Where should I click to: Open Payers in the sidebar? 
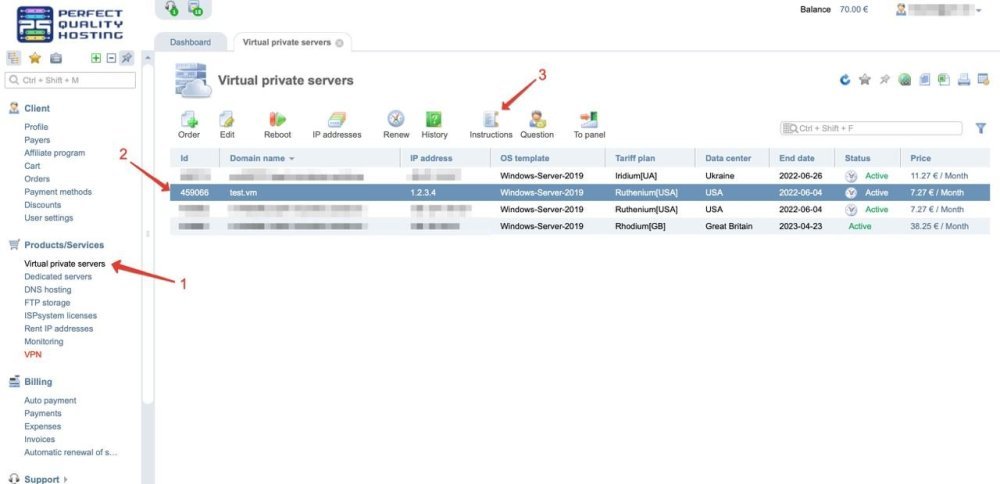click(x=37, y=140)
